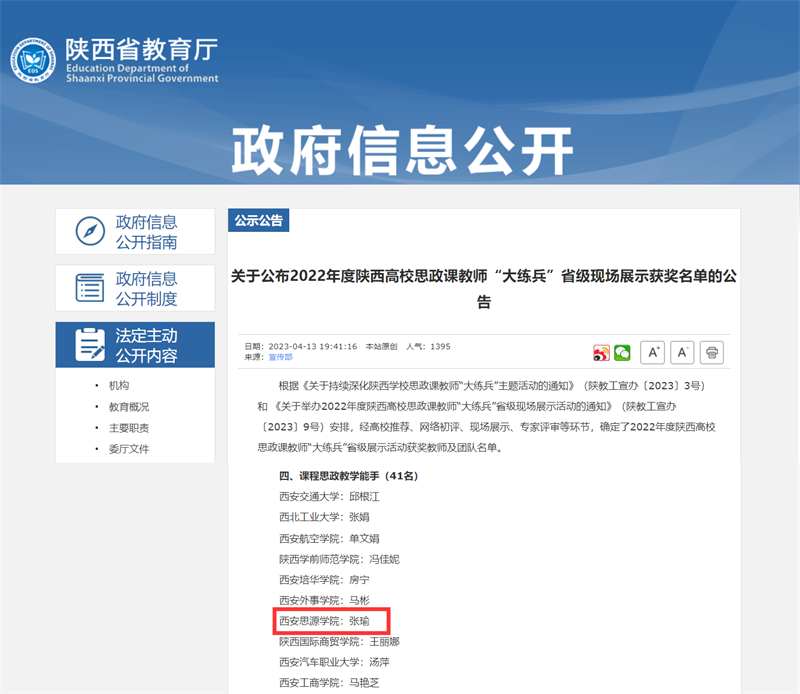Click the Shaanxi Education Department logo emblem
The height and width of the screenshot is (694, 800).
pyautogui.click(x=33, y=60)
